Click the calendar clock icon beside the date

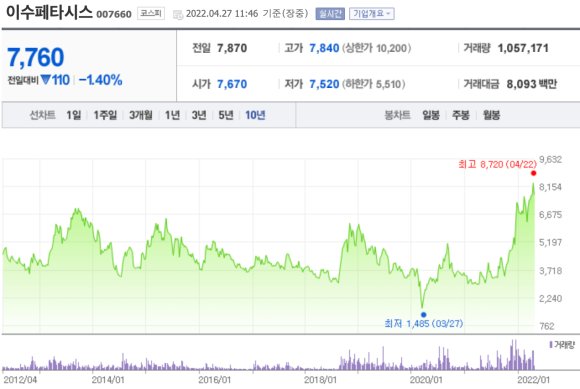pos(178,14)
